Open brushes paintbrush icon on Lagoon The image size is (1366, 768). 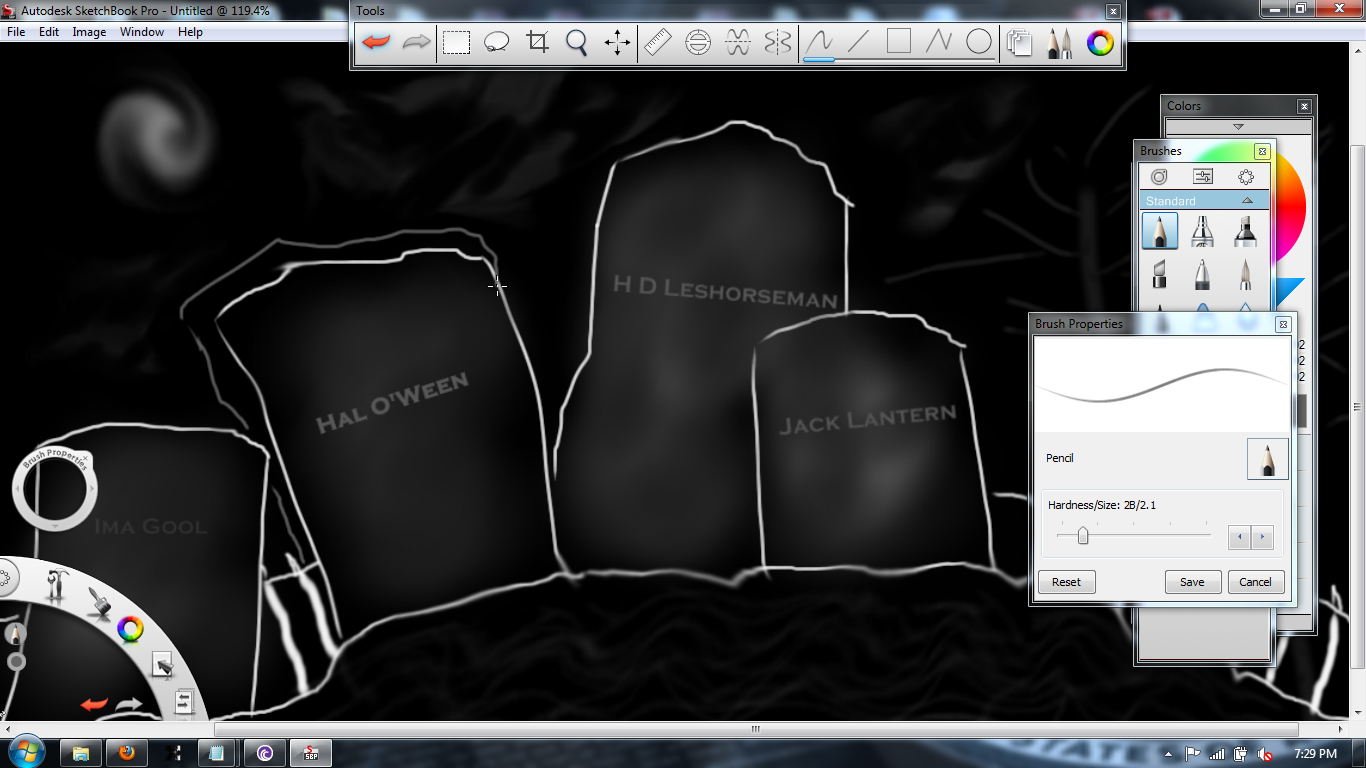click(x=97, y=602)
